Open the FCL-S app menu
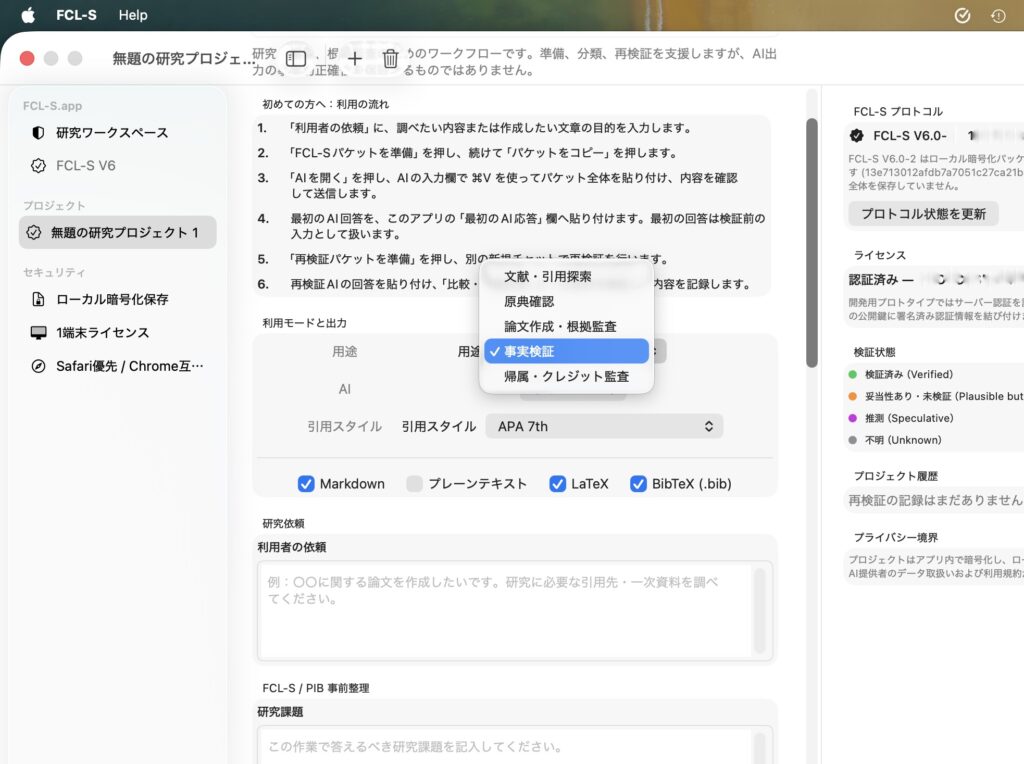The width and height of the screenshot is (1024, 764). [x=76, y=15]
